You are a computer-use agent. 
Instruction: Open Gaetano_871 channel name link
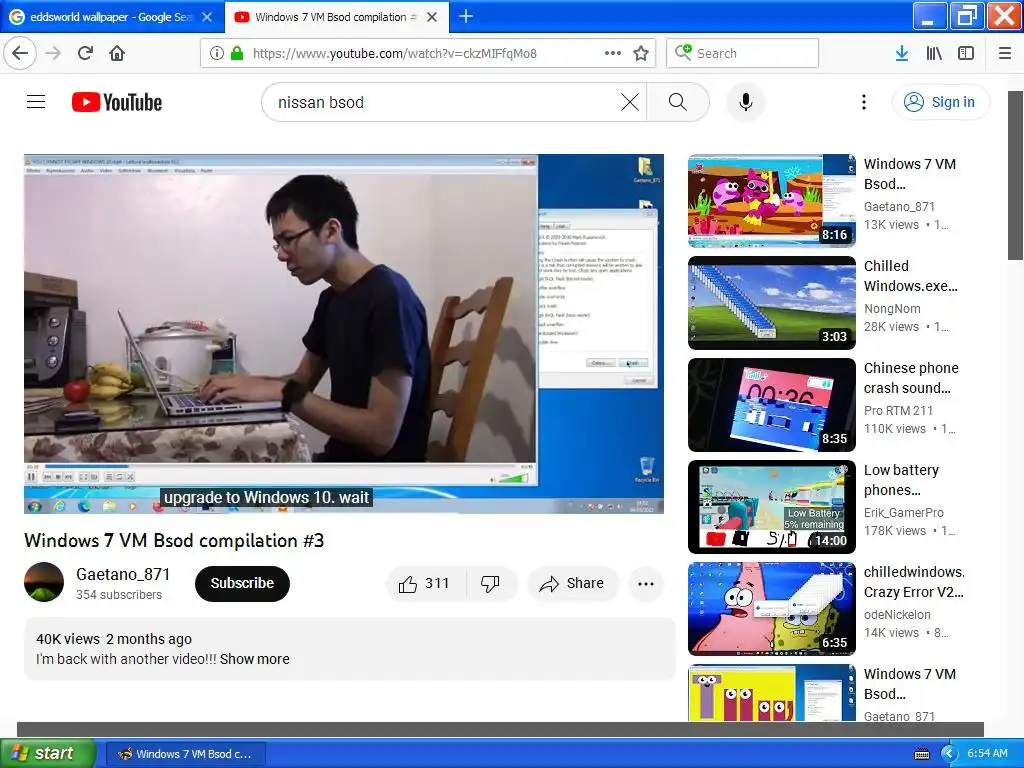123,574
